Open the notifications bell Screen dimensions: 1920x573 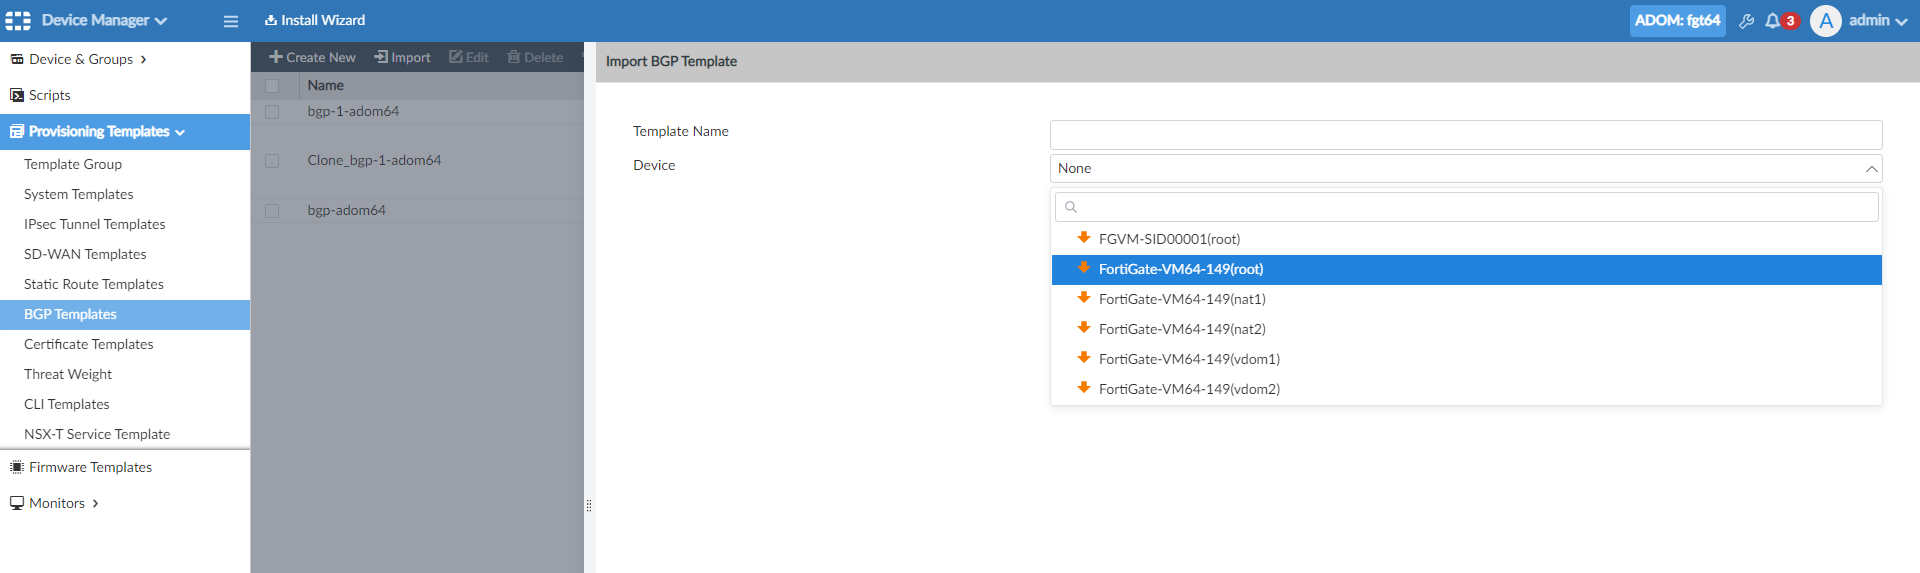tap(1772, 21)
